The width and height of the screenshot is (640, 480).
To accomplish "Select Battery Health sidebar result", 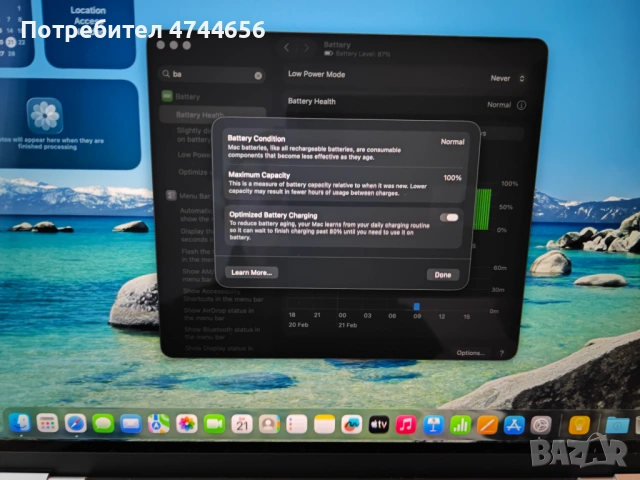I will pyautogui.click(x=212, y=115).
